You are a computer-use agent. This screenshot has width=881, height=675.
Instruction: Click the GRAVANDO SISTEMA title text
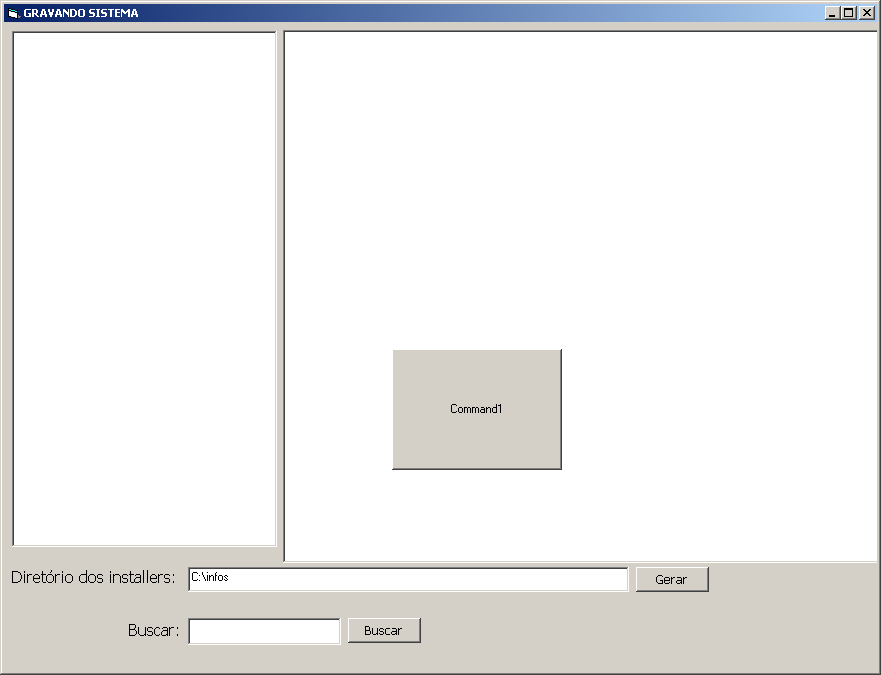pyautogui.click(x=81, y=13)
